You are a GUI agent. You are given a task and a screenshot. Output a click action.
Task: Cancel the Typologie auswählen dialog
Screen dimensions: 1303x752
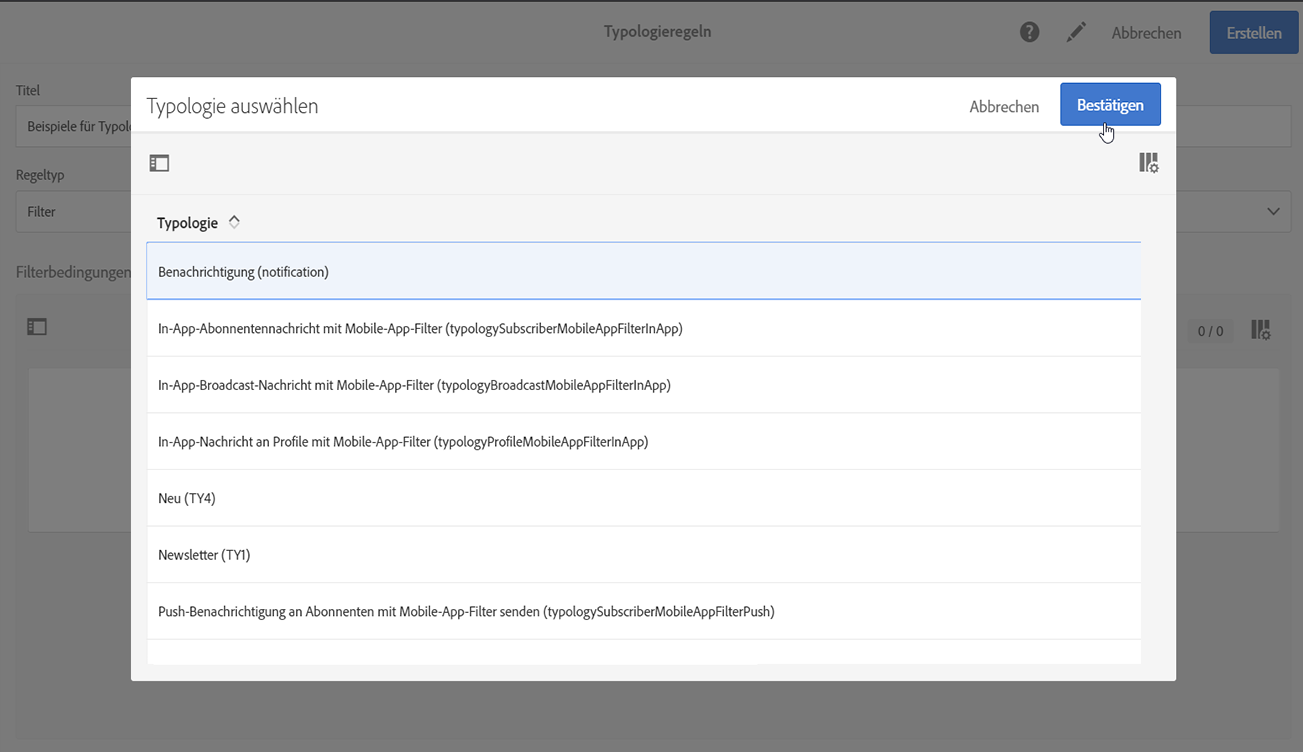1004,107
